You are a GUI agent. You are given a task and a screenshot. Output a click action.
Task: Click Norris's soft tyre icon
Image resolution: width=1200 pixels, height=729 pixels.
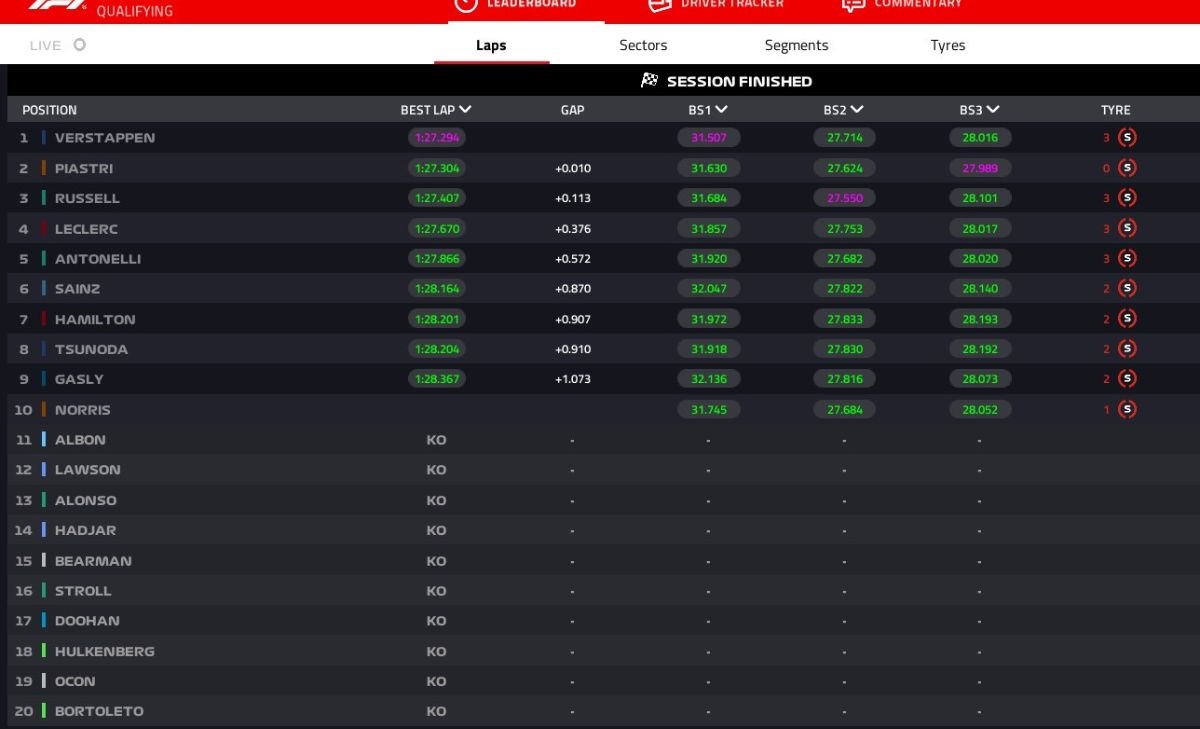[x=1127, y=409]
